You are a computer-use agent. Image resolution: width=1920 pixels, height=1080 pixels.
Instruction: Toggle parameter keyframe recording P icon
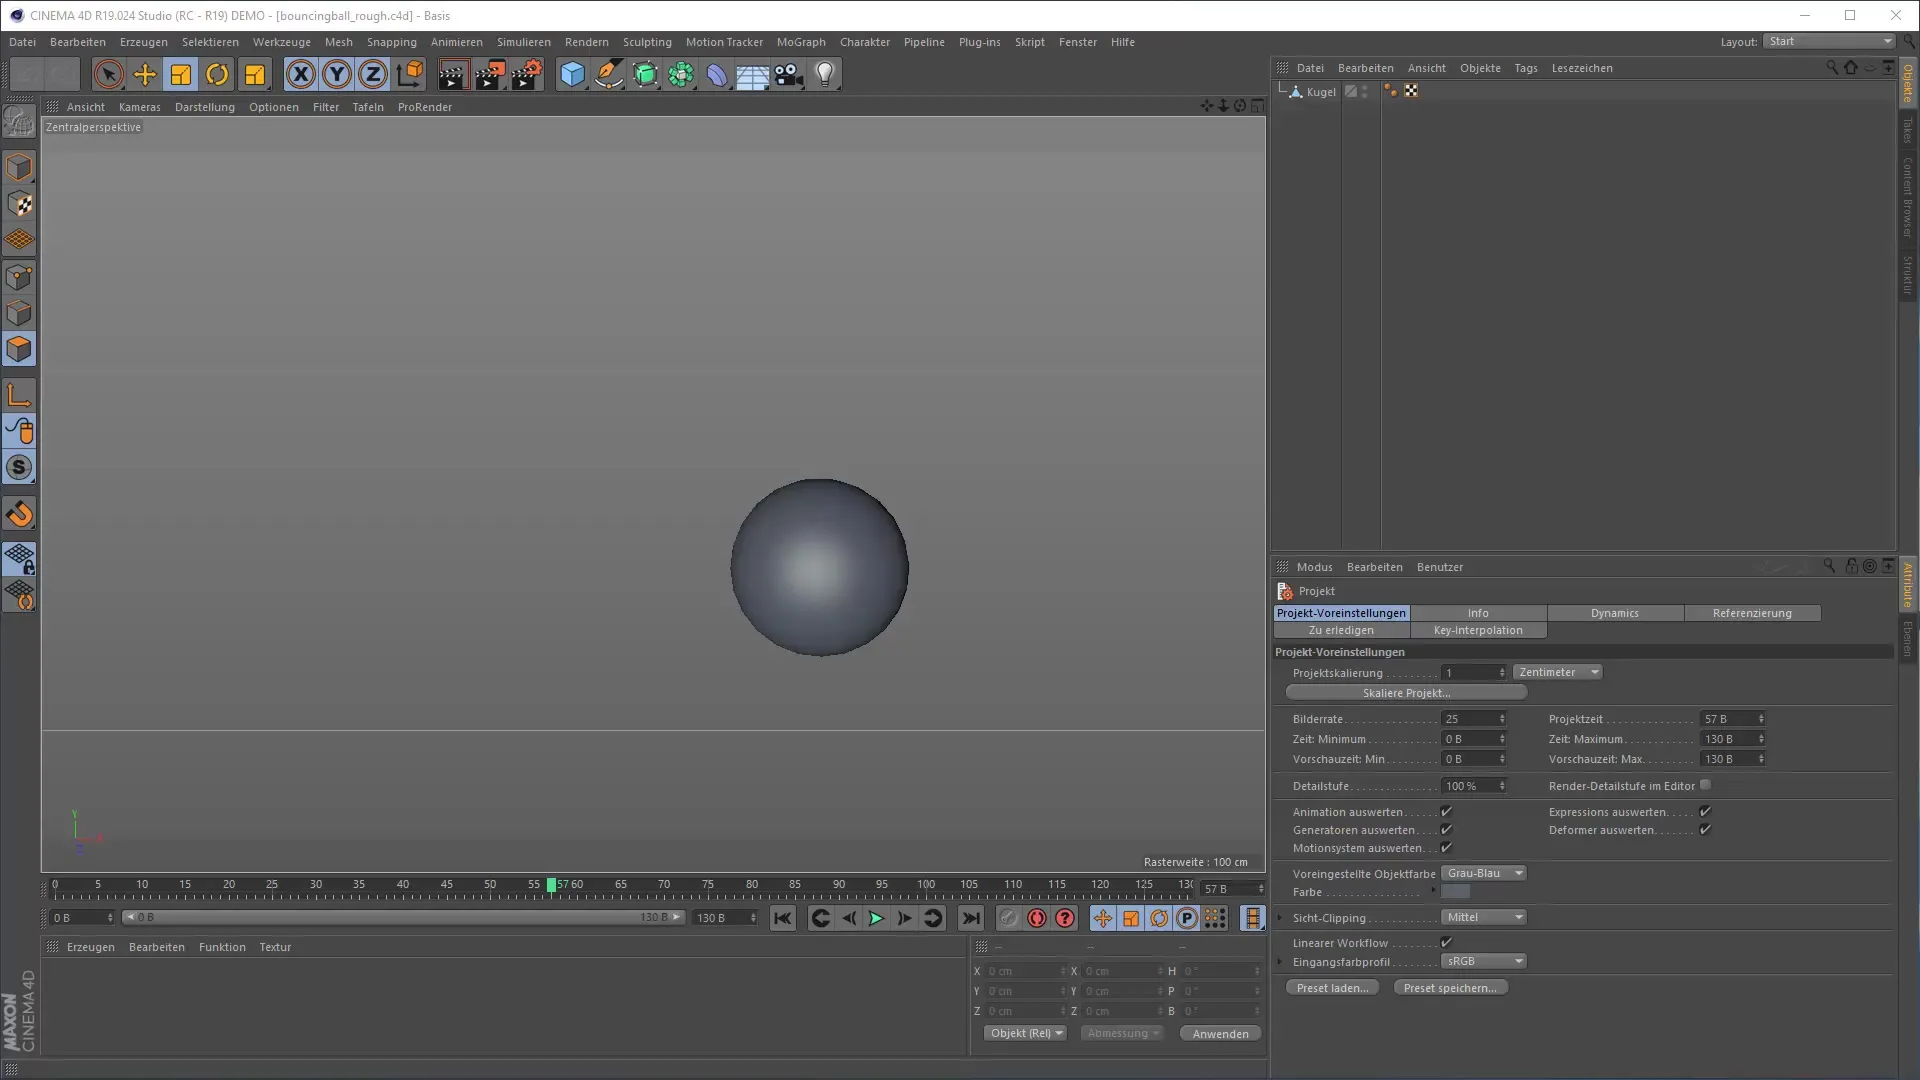pyautogui.click(x=1186, y=918)
